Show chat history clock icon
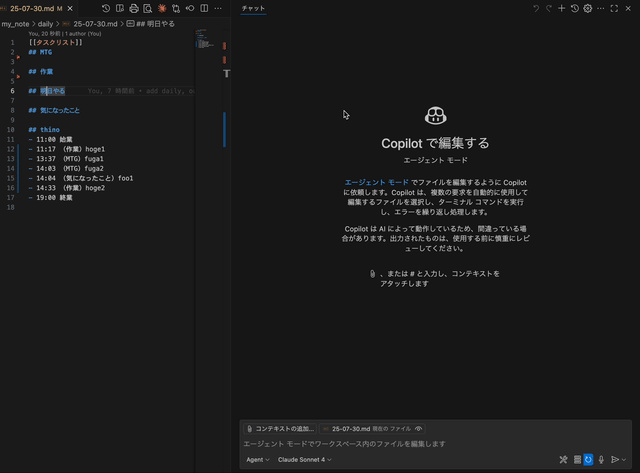640x473 pixels. (575, 8)
